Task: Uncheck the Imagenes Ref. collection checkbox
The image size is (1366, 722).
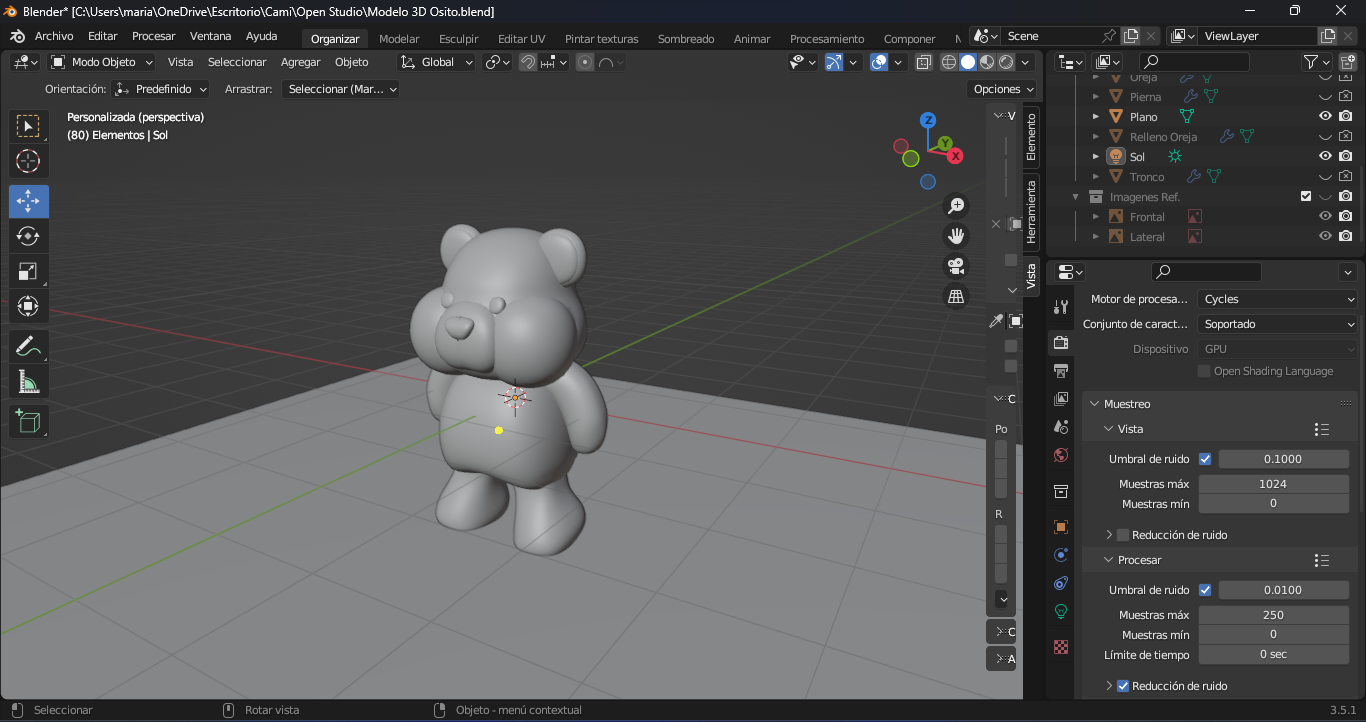Action: 1305,196
